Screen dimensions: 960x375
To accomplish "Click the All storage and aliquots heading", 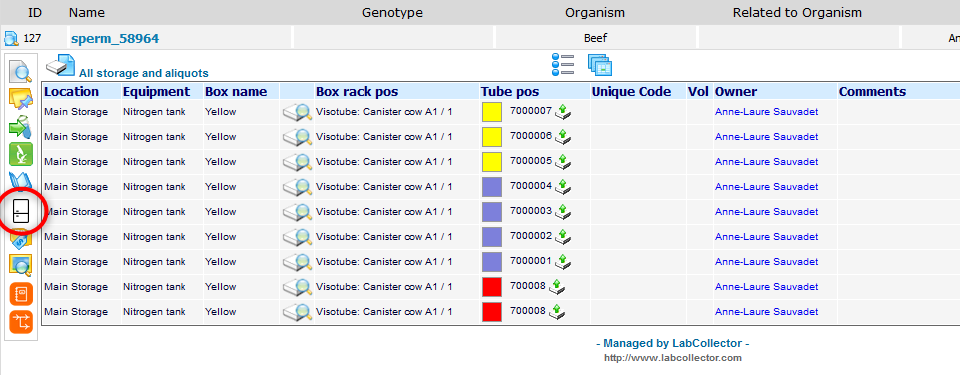I will tap(144, 74).
